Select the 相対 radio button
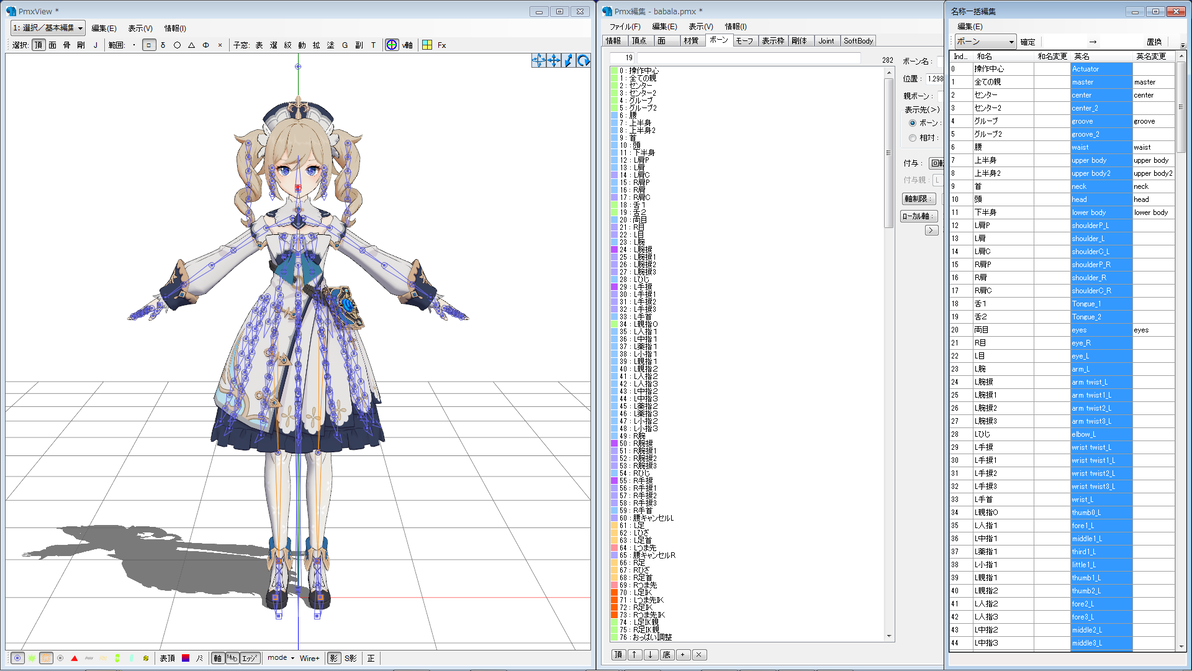Viewport: 1192px width, 671px height. coord(912,138)
